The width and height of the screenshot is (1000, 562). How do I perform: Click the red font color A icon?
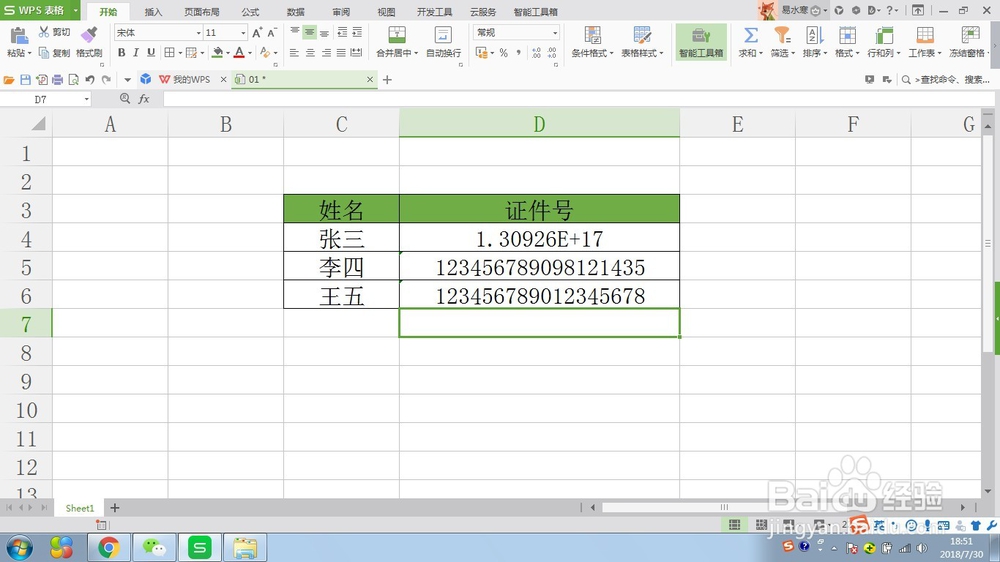point(239,53)
